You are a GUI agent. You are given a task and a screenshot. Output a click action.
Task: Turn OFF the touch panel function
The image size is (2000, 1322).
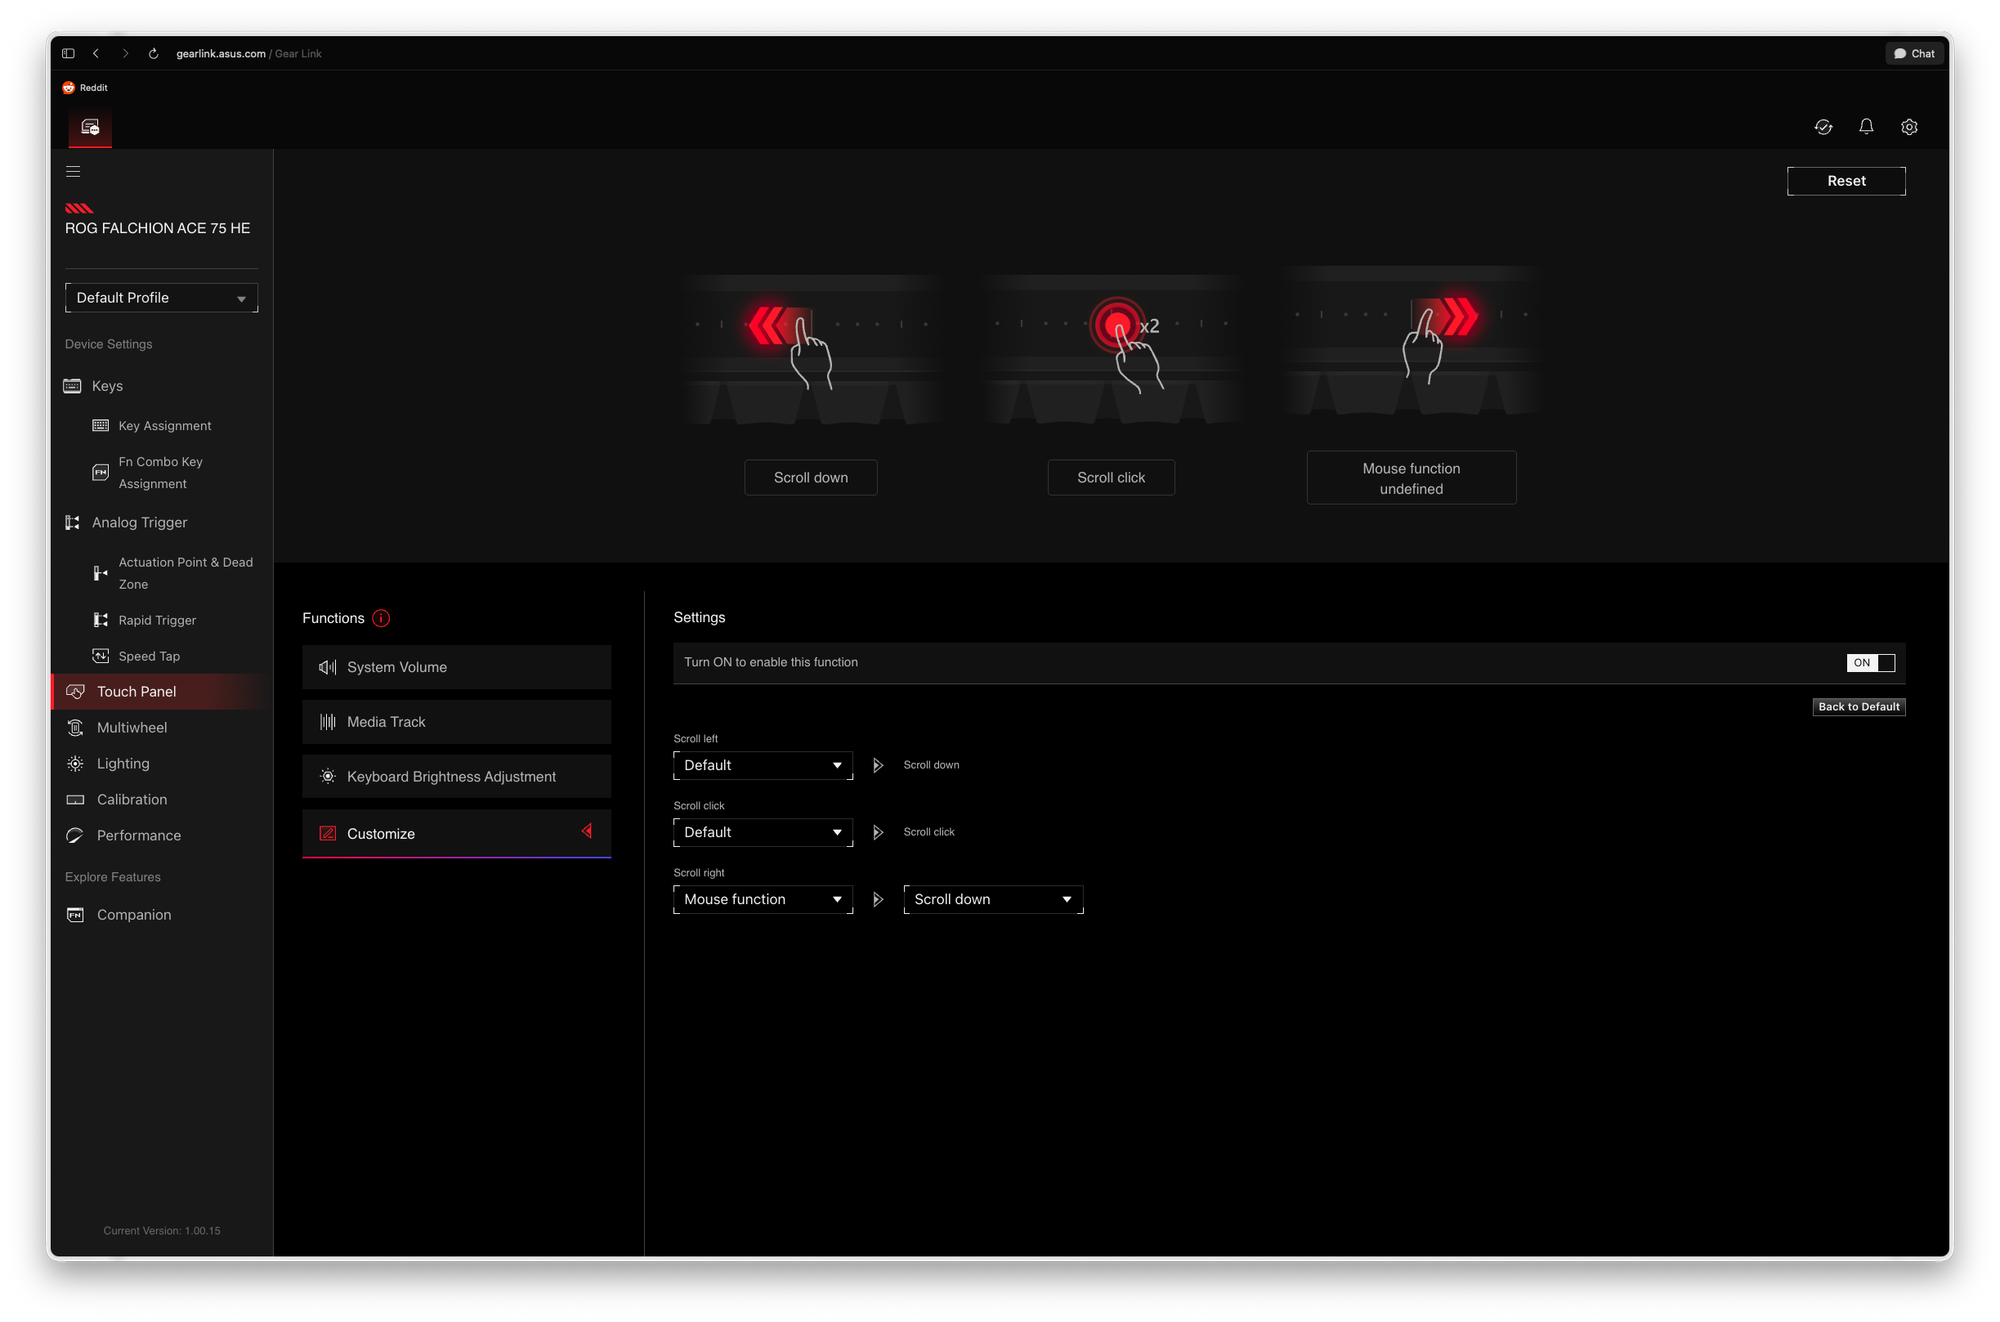pos(1870,662)
